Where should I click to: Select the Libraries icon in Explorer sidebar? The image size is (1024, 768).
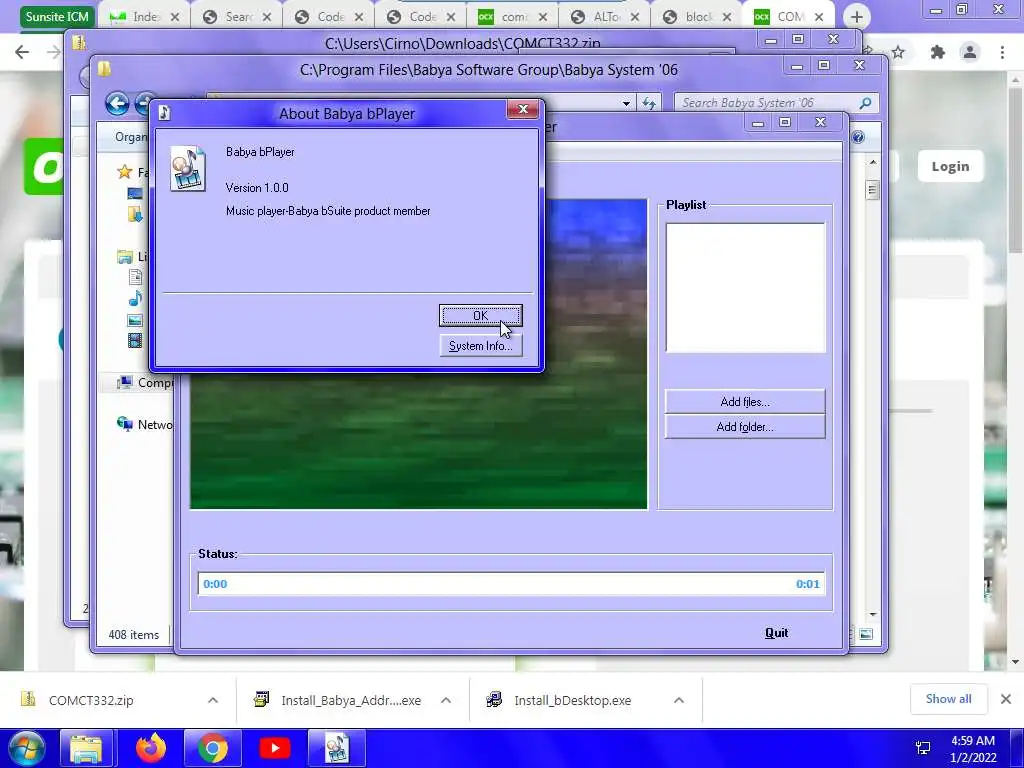[x=125, y=257]
